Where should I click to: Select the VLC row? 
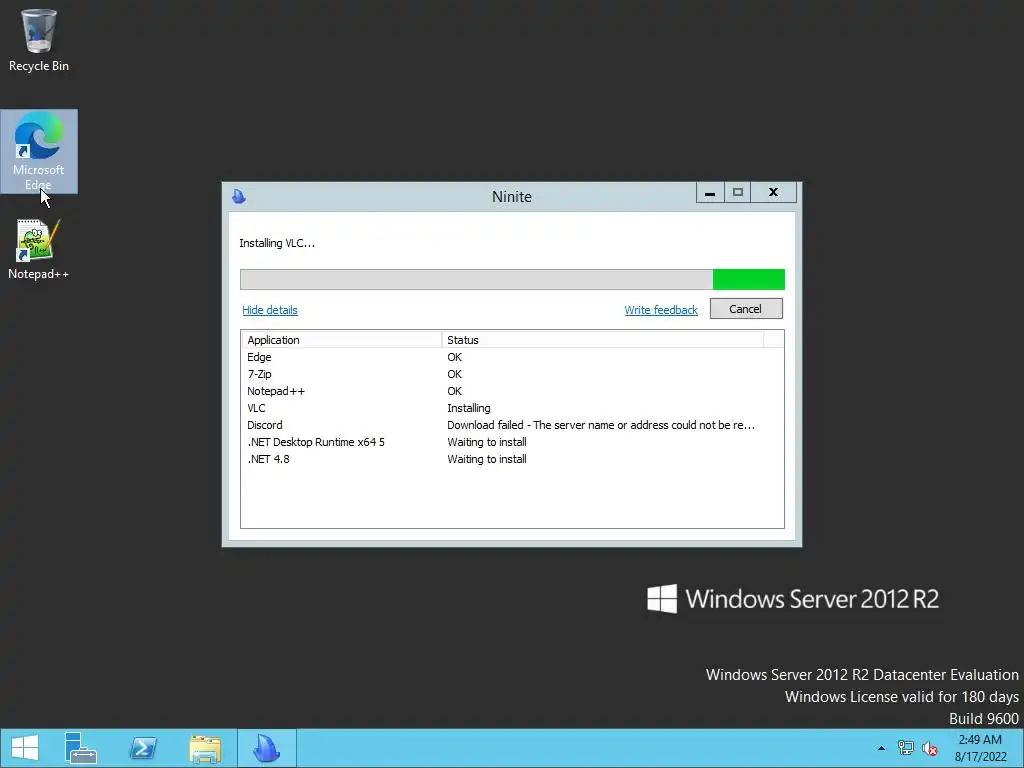(512, 408)
